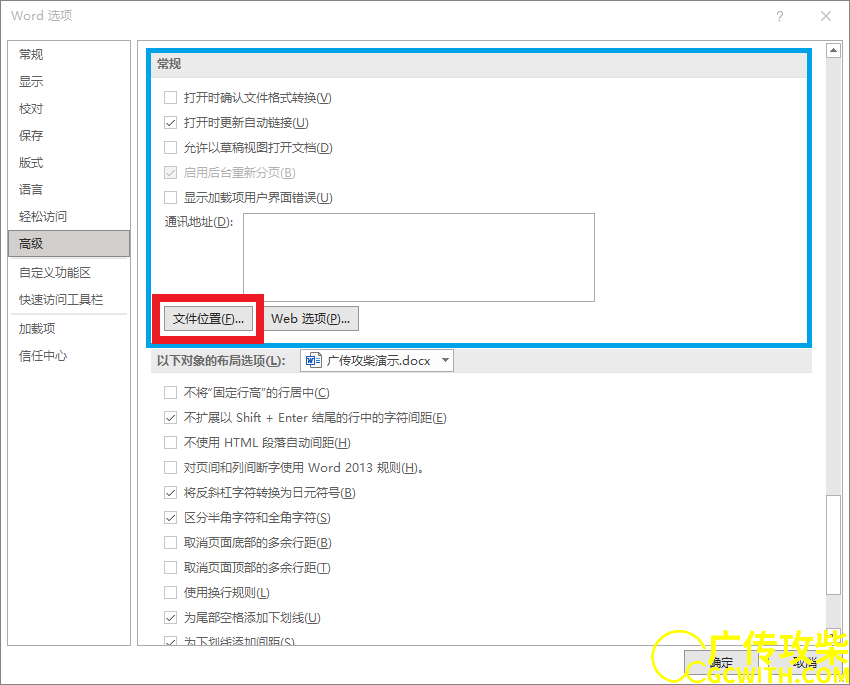
Task: Enable Word 2013 规则 for 断字 checkbox
Action: [x=170, y=467]
